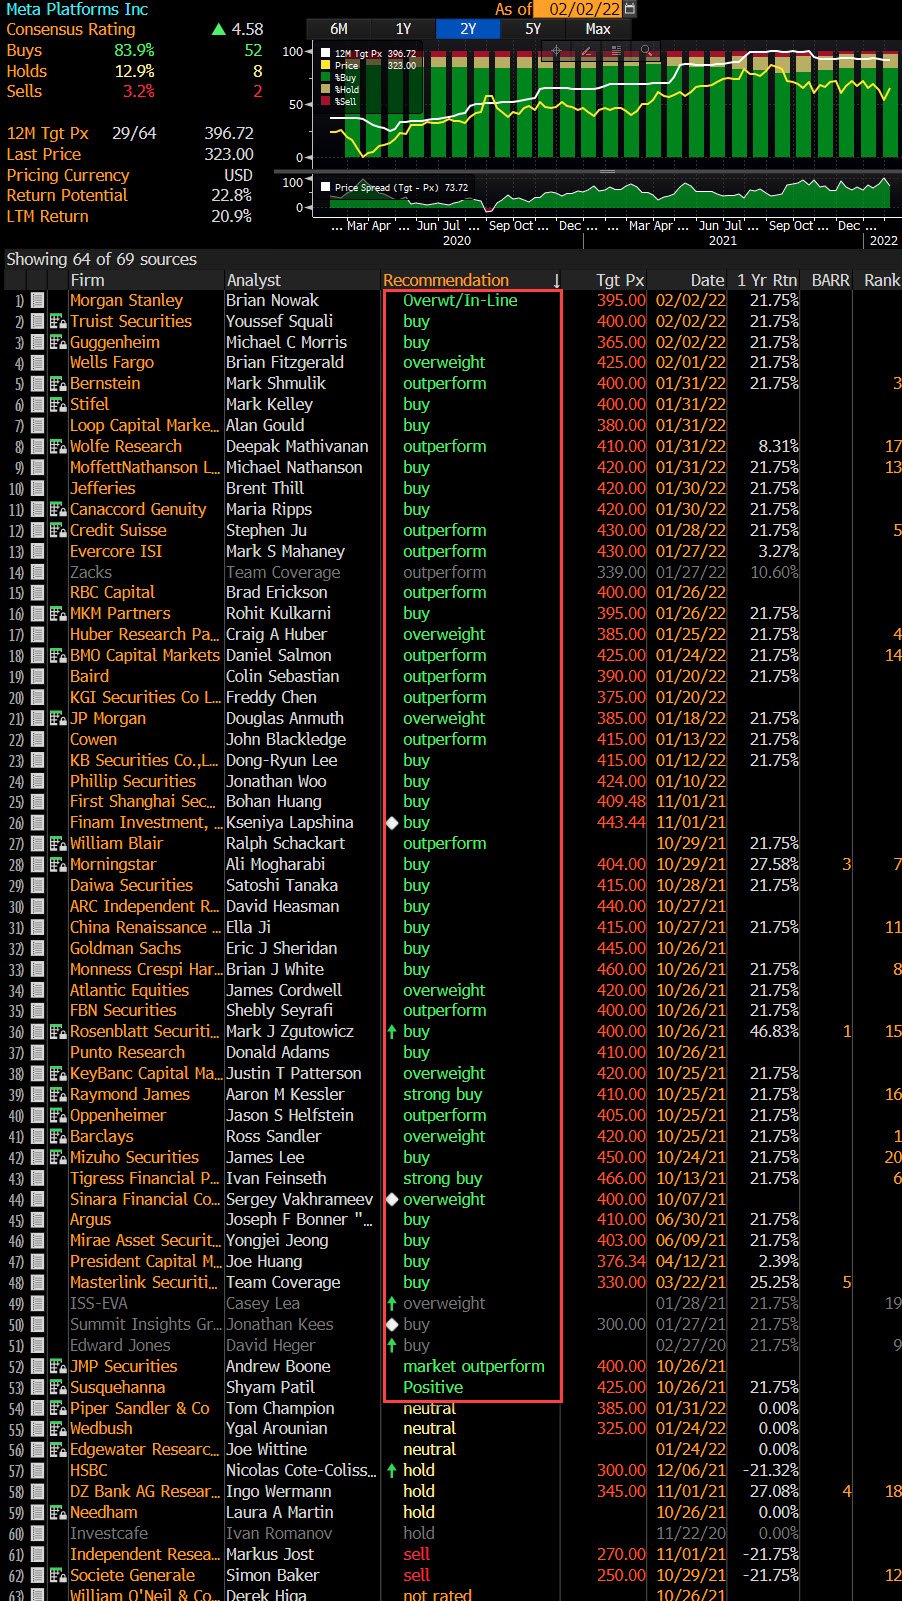The height and width of the screenshot is (1601, 902).
Task: Open the locked model icon for Morningstar
Action: coord(57,865)
